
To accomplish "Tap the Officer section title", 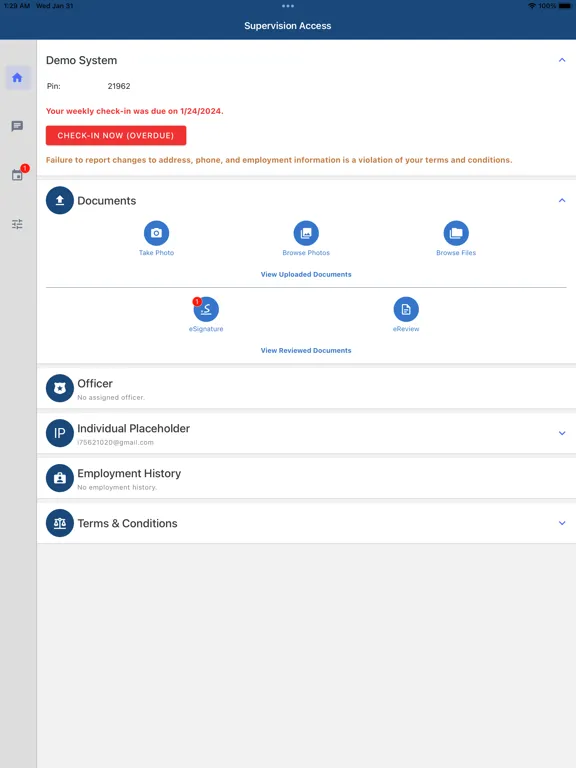I will coord(95,384).
